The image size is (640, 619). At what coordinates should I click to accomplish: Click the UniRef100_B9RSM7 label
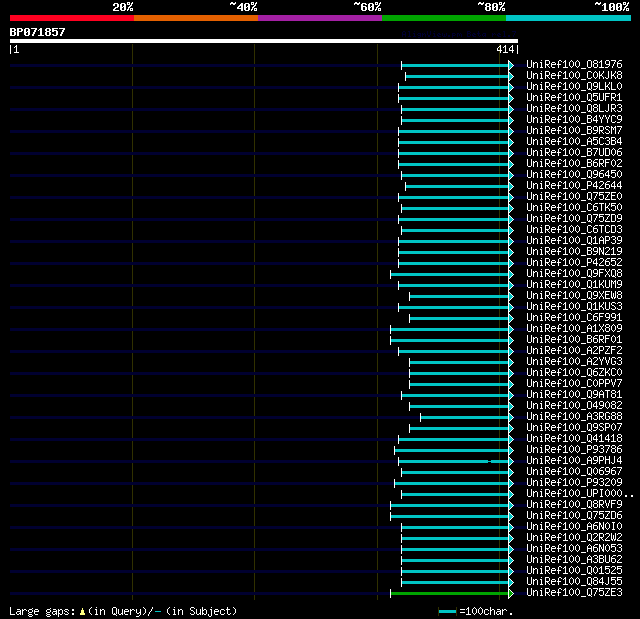(574, 131)
